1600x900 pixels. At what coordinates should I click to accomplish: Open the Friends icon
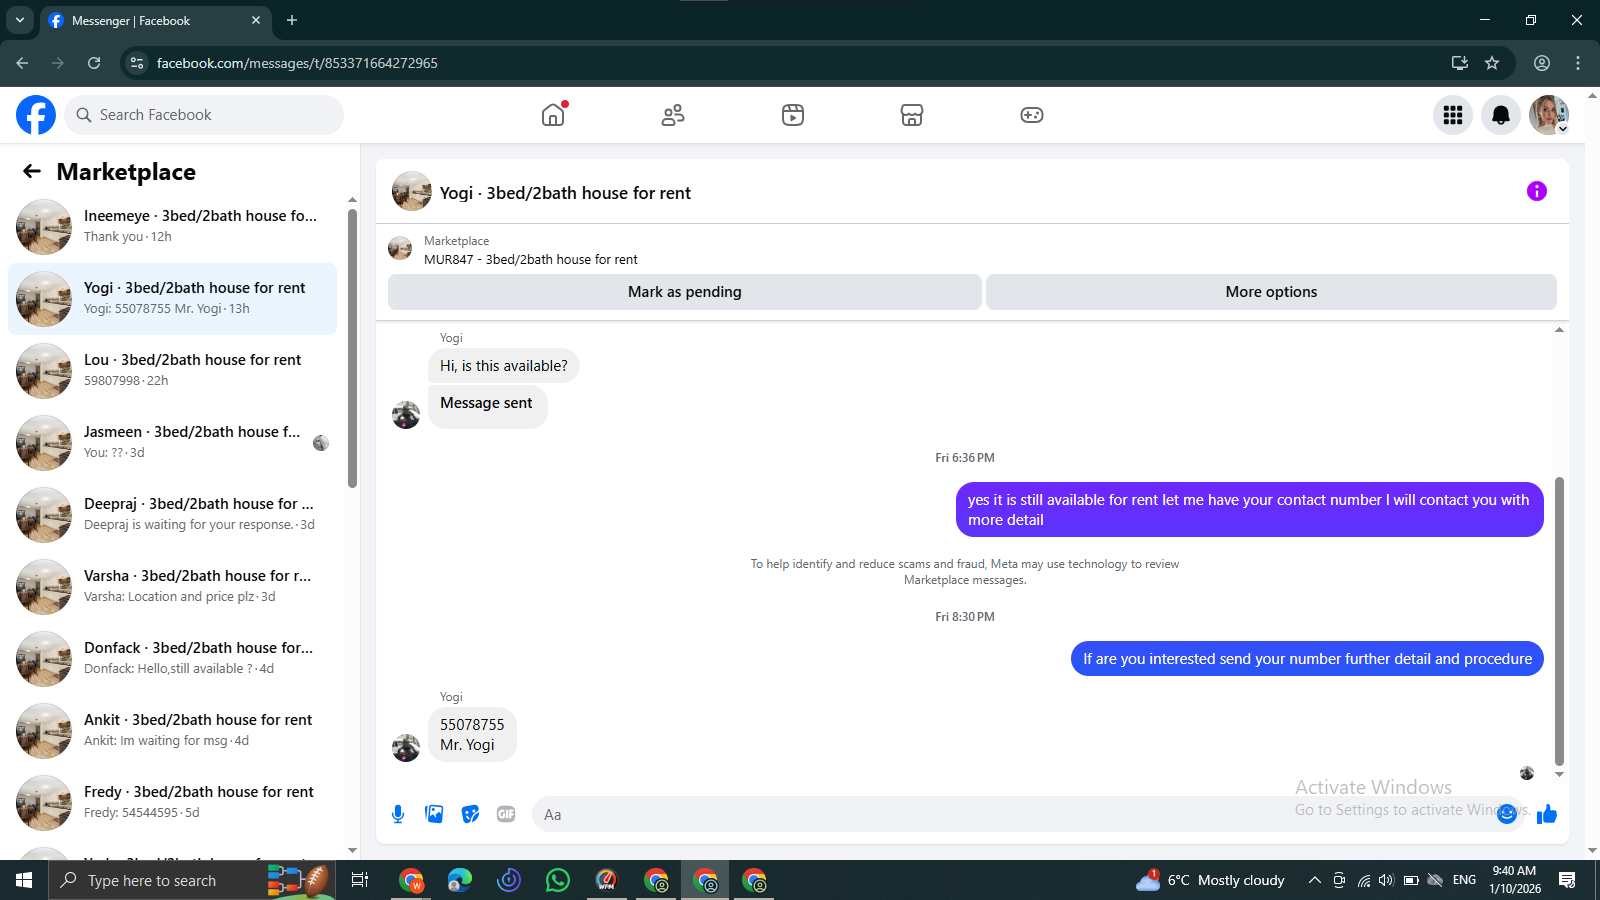(673, 115)
